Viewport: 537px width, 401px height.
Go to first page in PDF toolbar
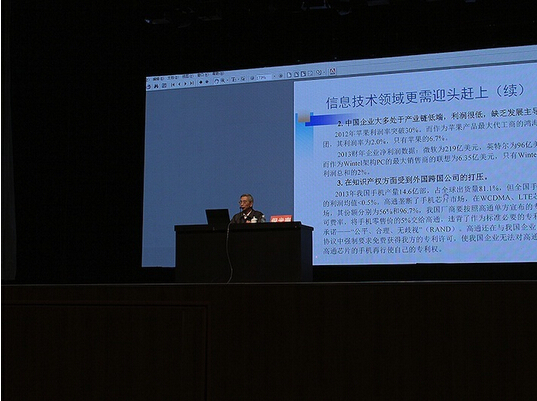click(173, 84)
